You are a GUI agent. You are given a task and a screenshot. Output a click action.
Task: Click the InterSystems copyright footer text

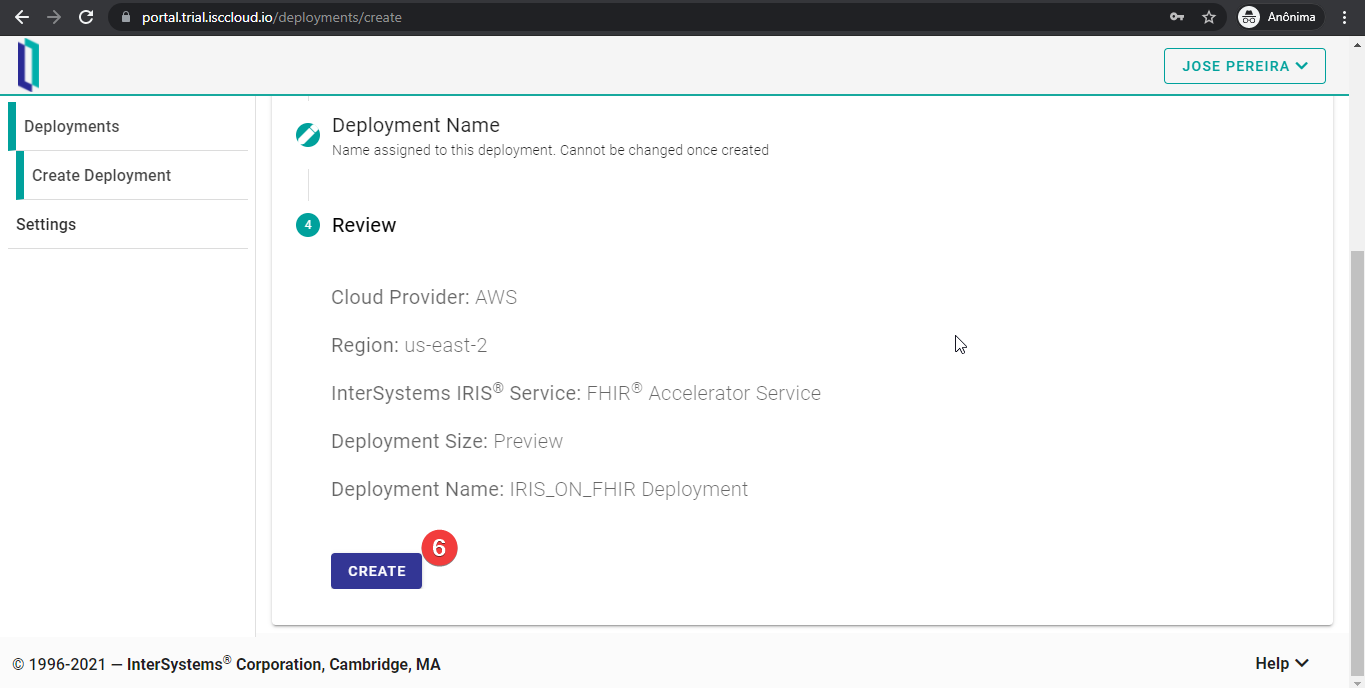(x=226, y=664)
